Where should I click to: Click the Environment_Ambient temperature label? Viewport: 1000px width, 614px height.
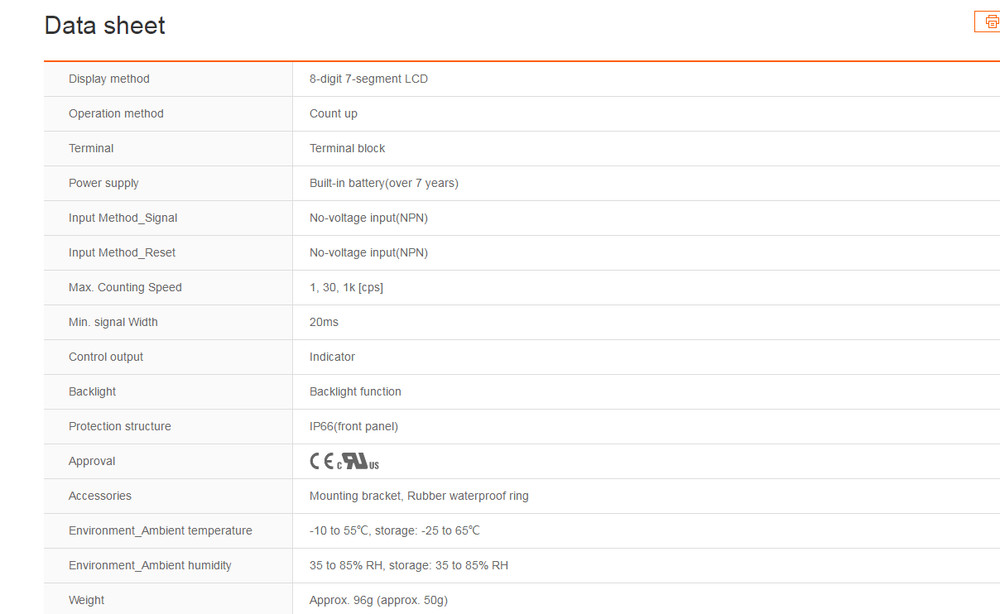[x=160, y=531]
